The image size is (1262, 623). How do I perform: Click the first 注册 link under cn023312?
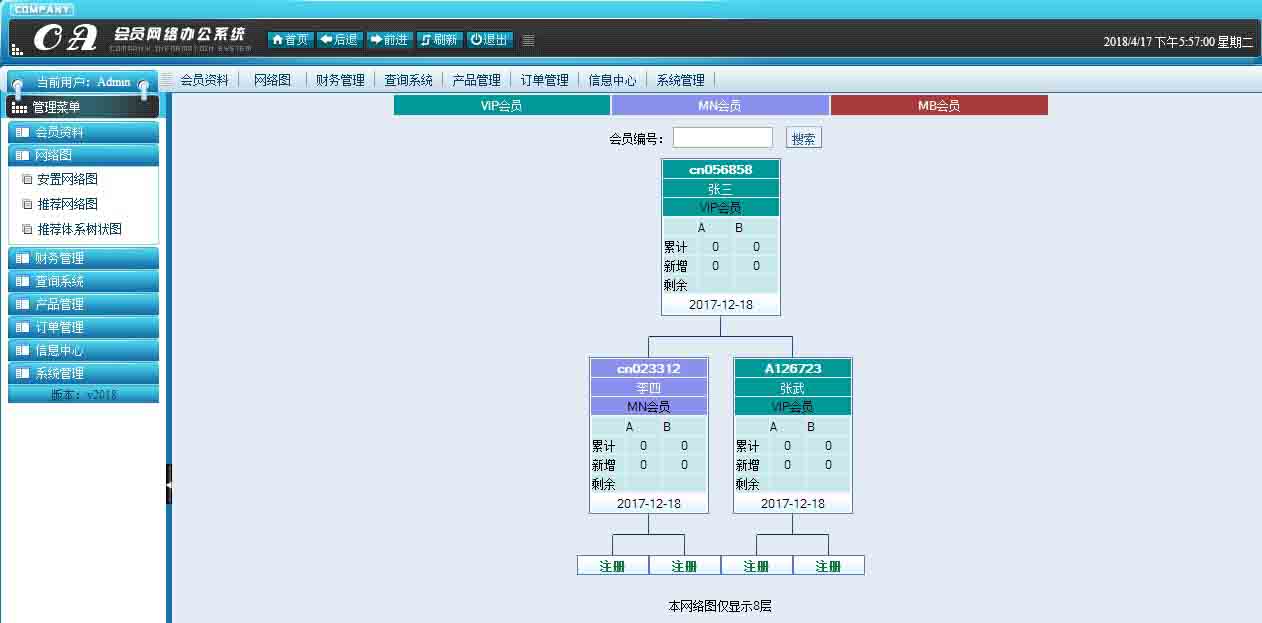pyautogui.click(x=612, y=566)
